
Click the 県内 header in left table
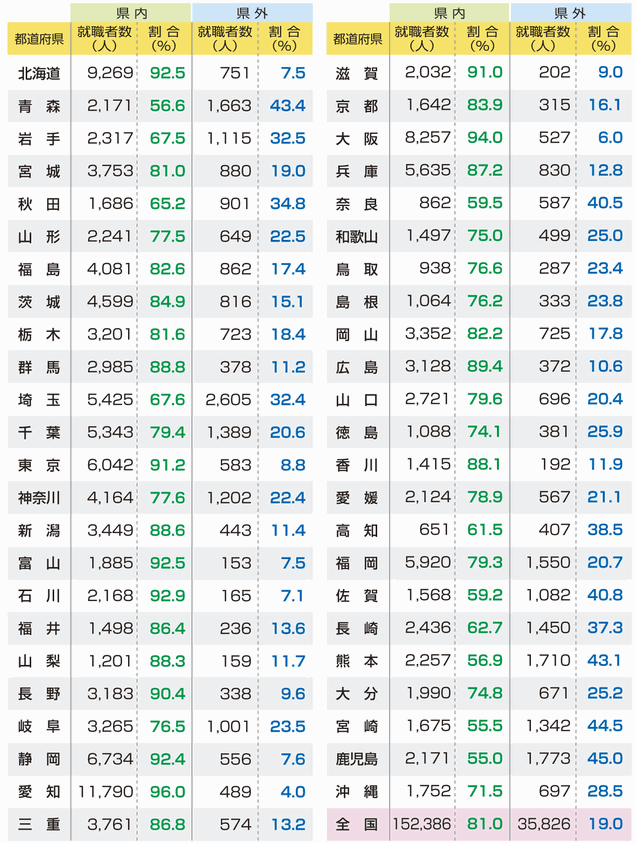132,12
